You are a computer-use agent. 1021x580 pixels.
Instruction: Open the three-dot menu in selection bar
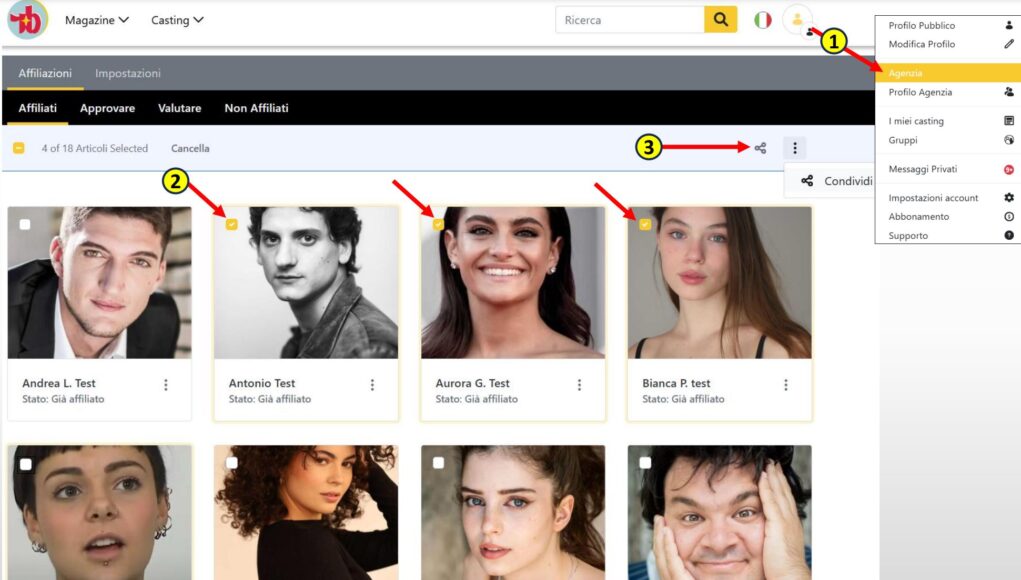pyautogui.click(x=794, y=148)
